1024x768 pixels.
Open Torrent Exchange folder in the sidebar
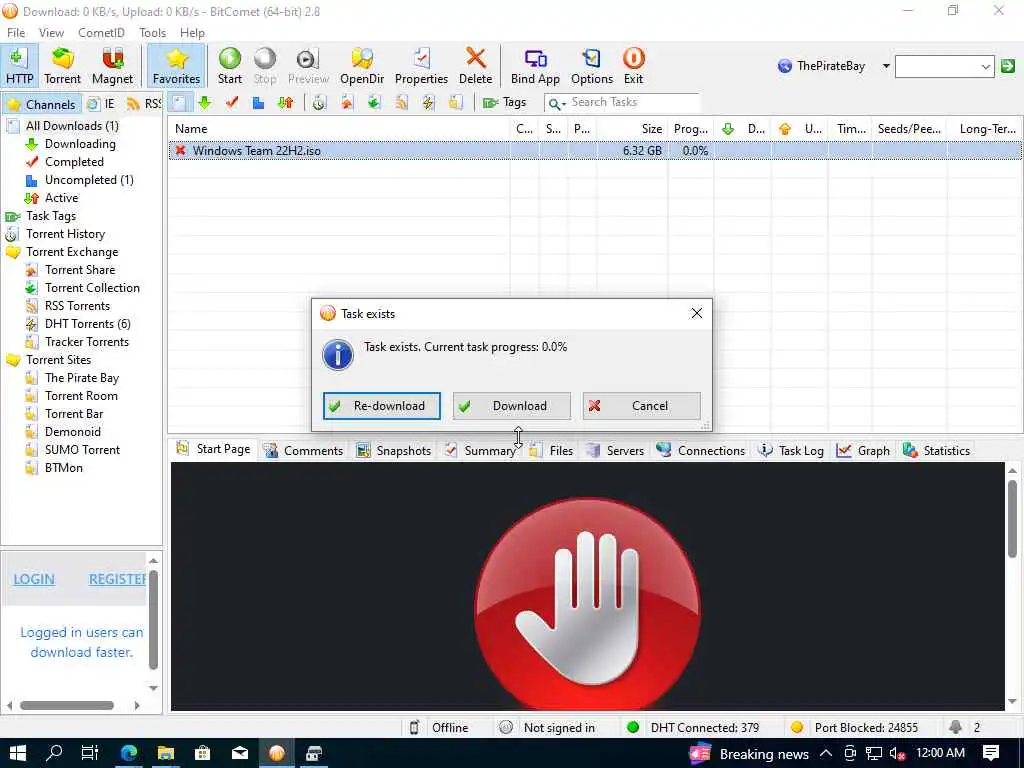pos(72,251)
